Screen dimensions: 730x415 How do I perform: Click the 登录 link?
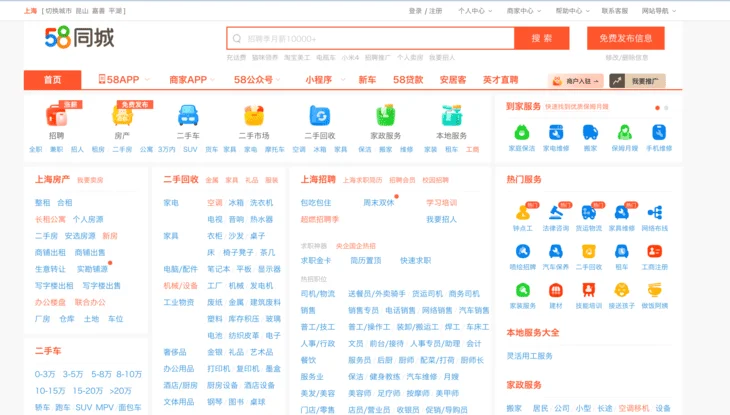point(415,11)
